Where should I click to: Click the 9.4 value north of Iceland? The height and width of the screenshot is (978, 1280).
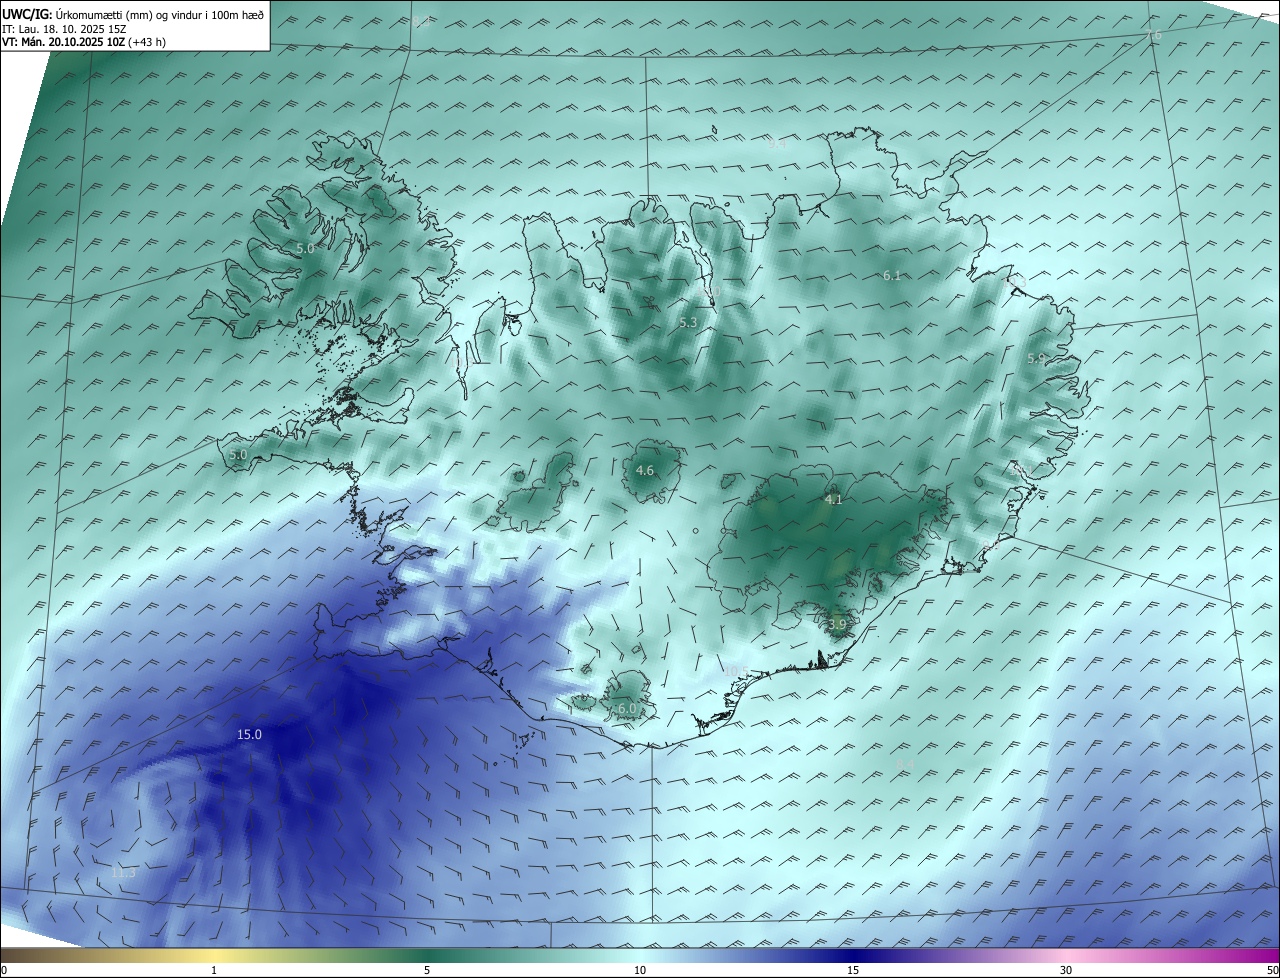click(x=777, y=144)
